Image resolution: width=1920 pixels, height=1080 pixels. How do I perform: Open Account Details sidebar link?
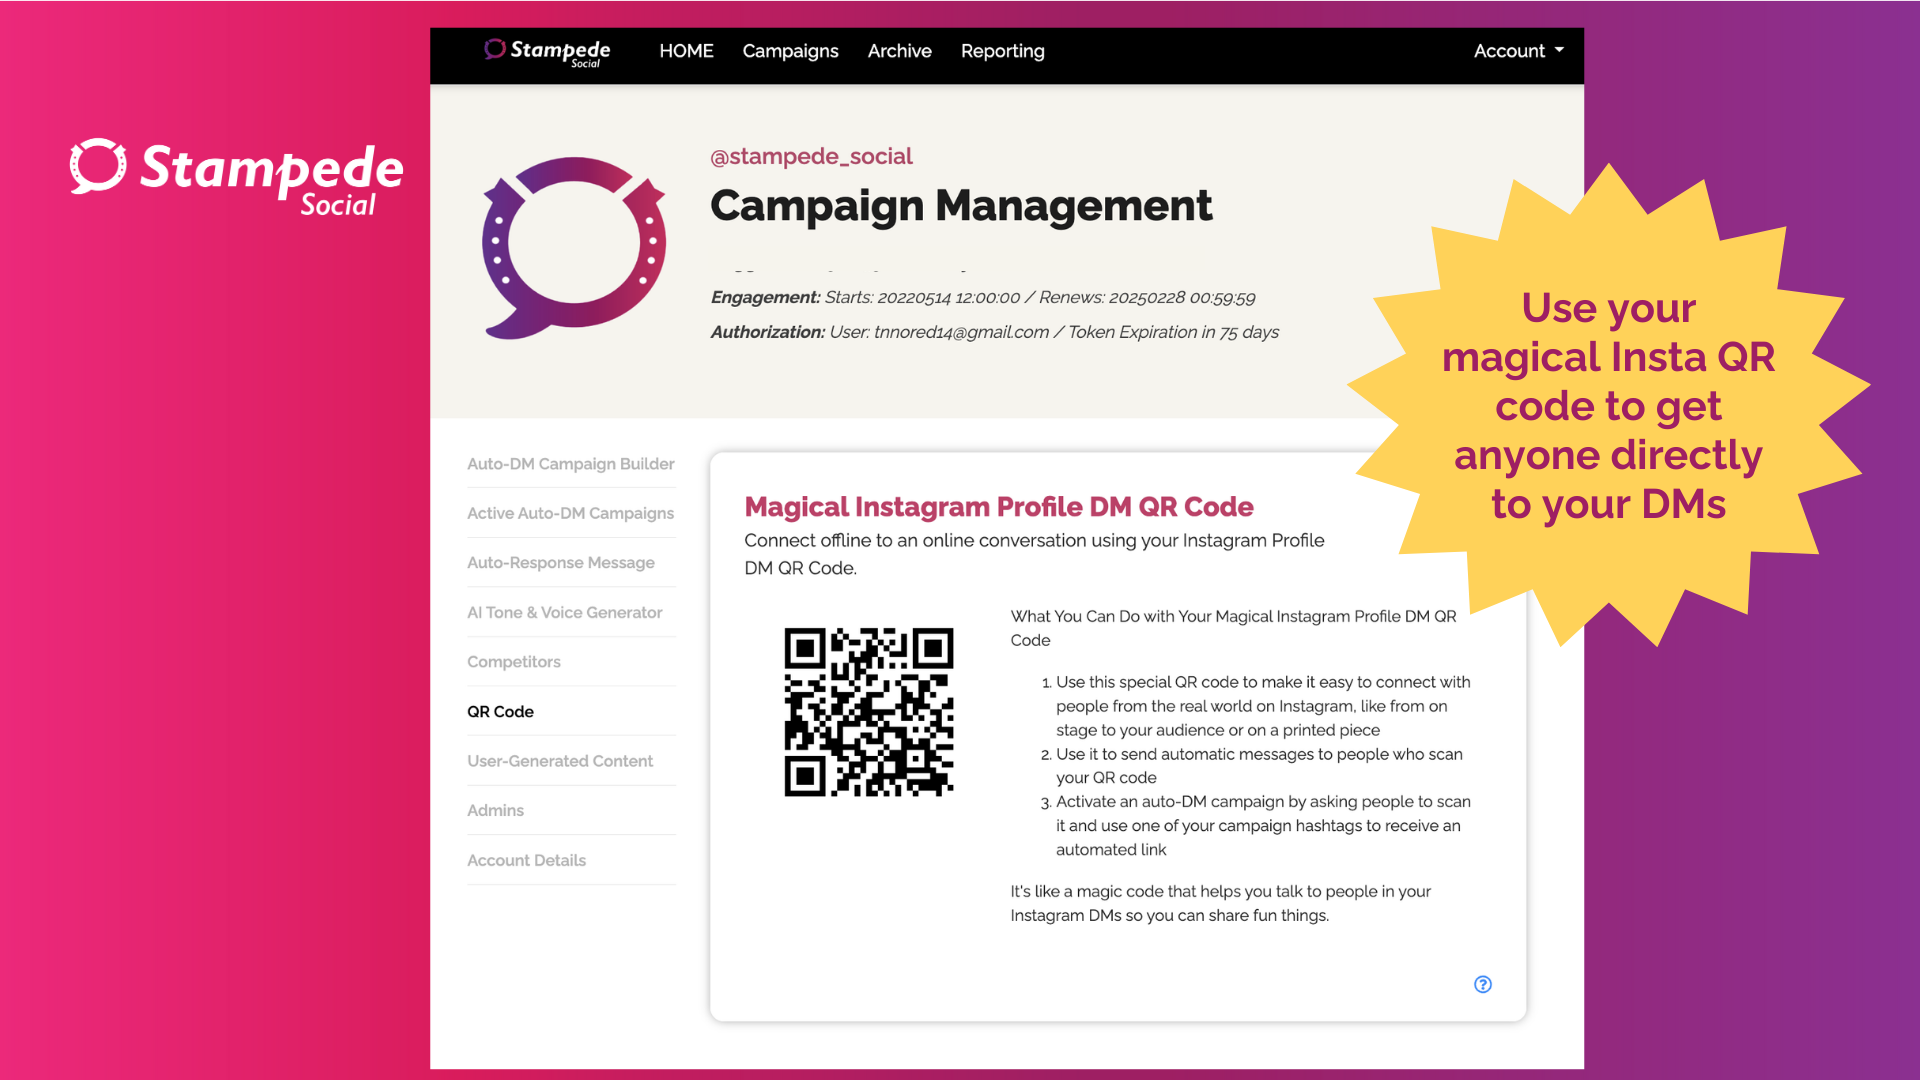[x=526, y=860]
